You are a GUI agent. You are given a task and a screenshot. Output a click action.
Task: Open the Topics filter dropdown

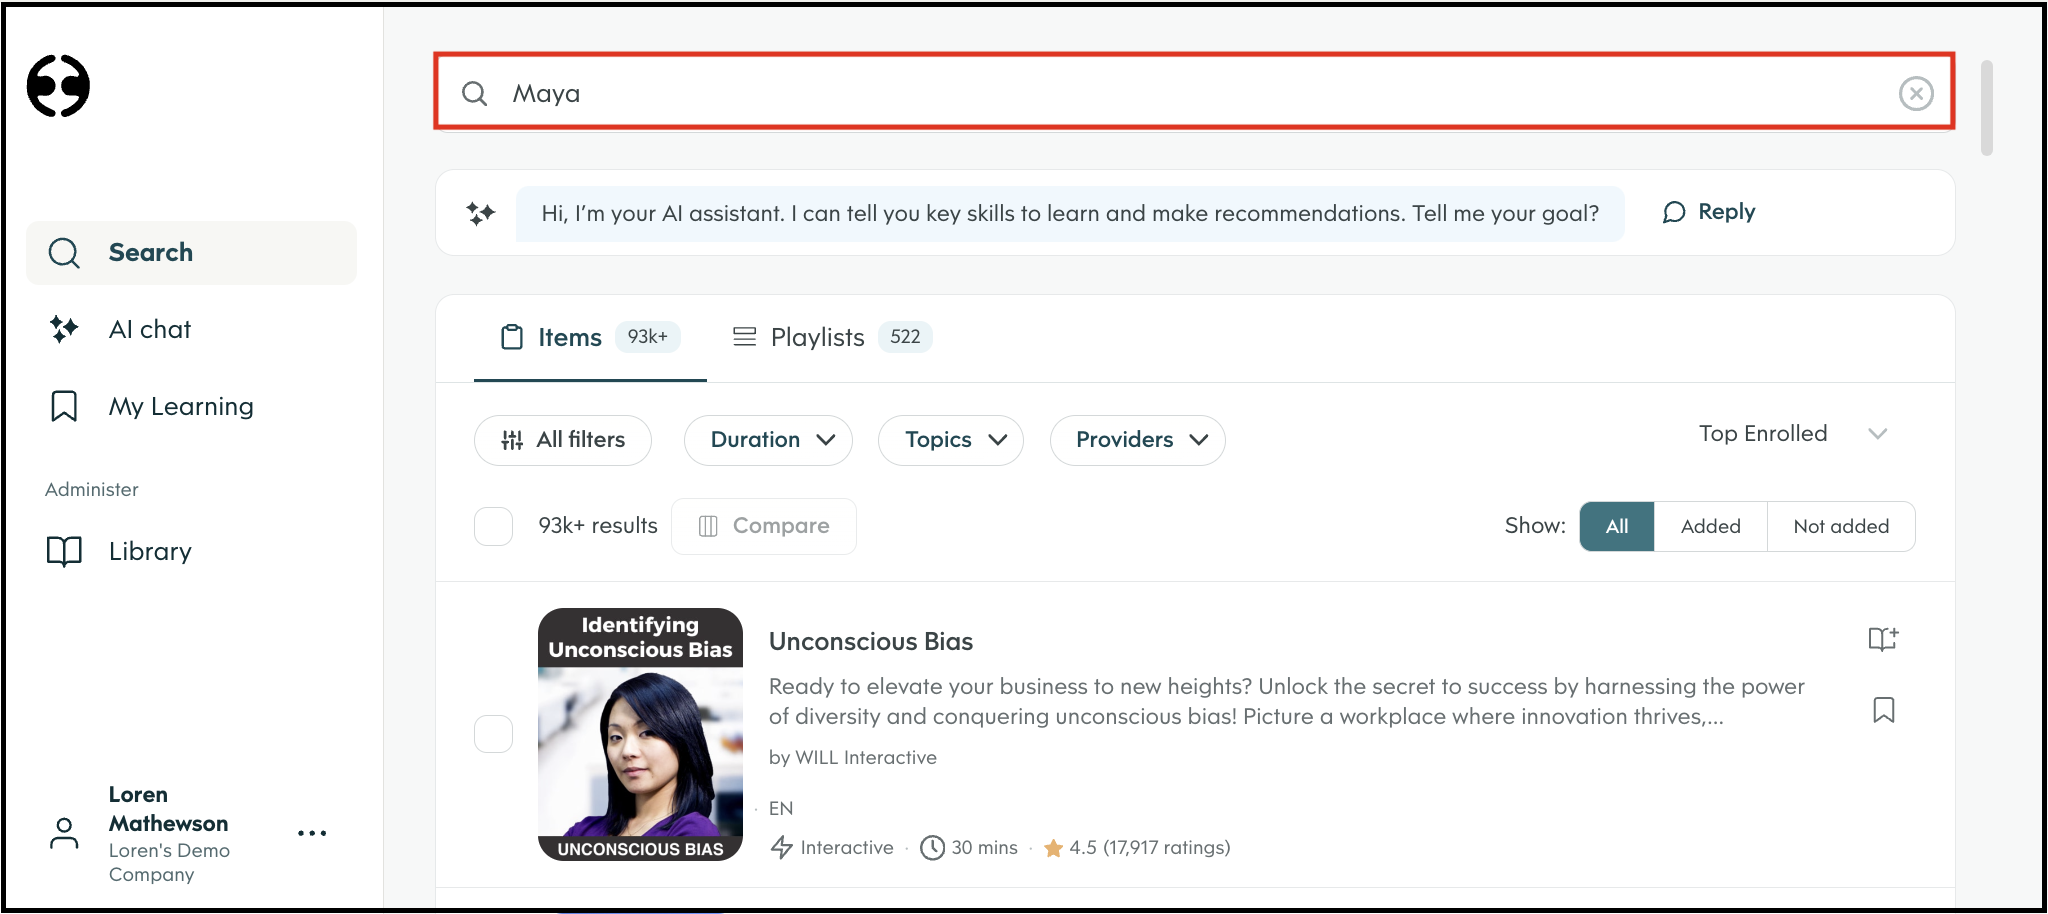coord(950,440)
